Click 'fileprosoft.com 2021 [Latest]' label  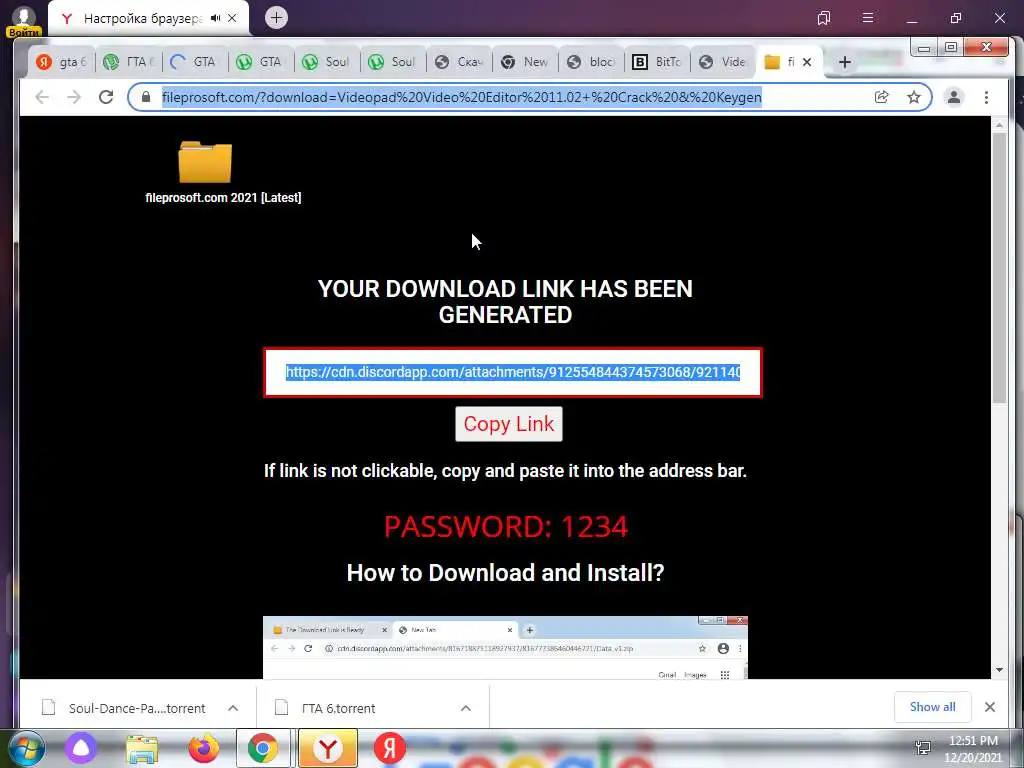[223, 198]
